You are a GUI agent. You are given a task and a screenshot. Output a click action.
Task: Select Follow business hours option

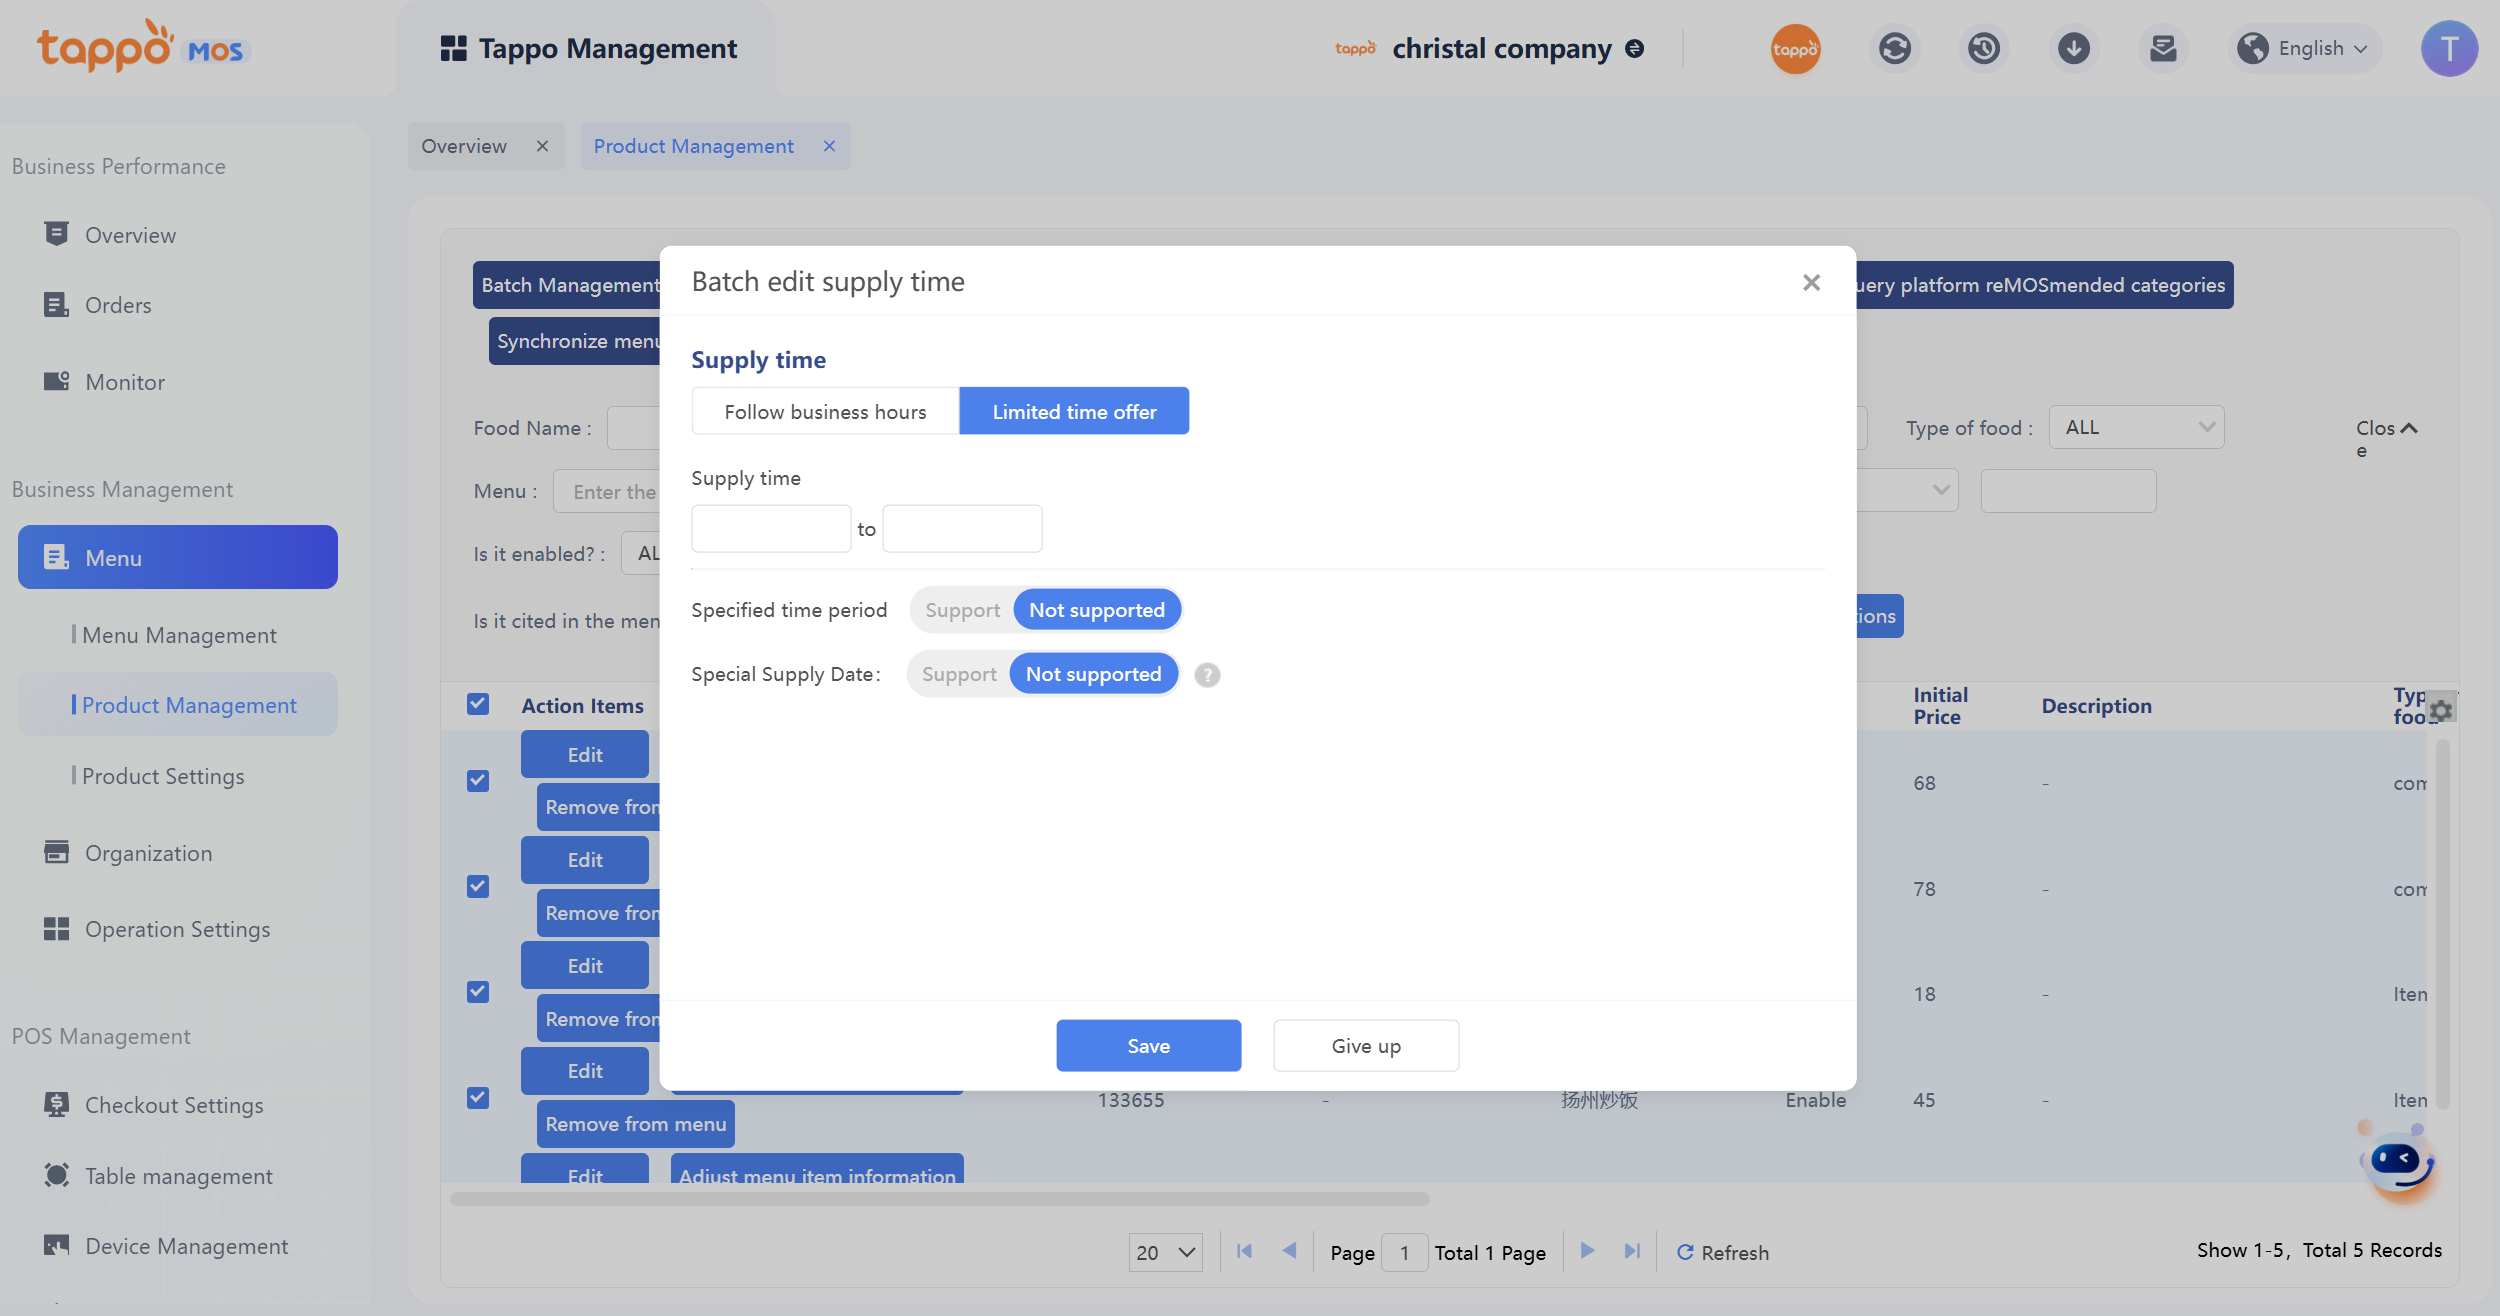825,412
